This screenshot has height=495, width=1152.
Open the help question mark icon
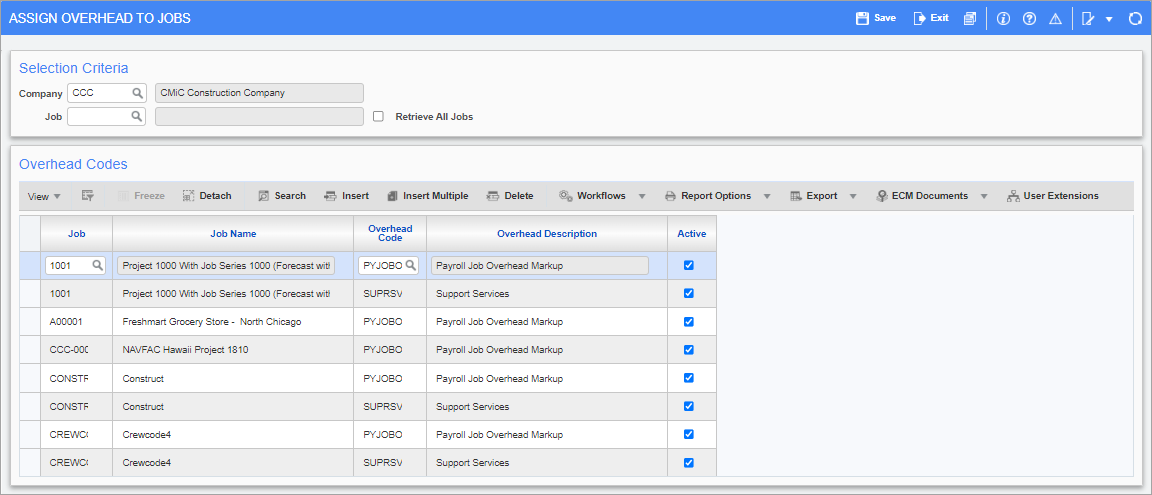tap(1029, 18)
